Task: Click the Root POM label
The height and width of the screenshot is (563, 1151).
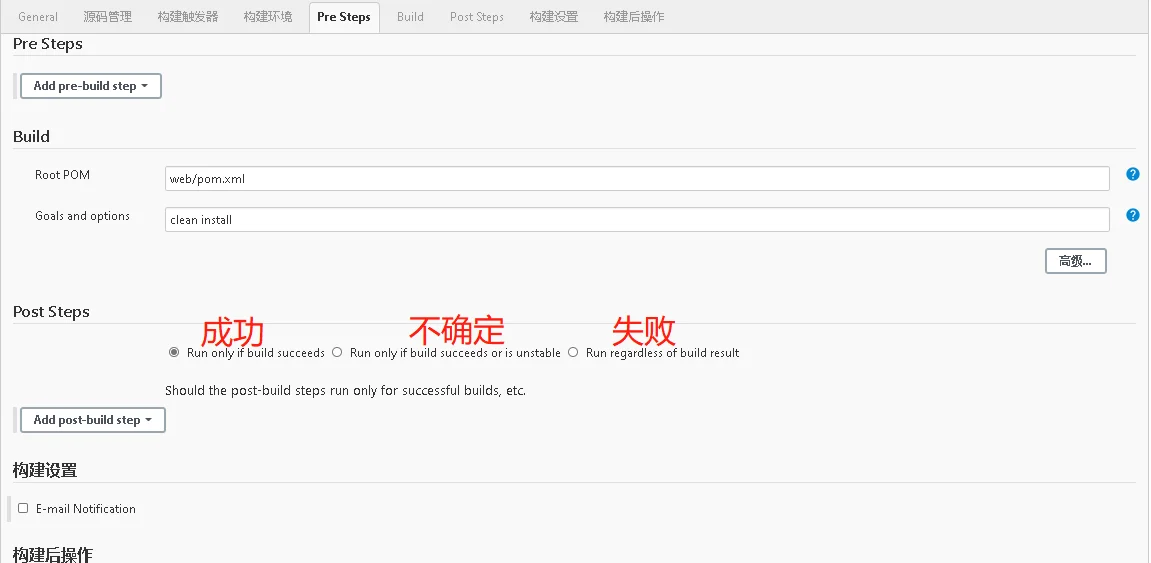Action: [62, 175]
